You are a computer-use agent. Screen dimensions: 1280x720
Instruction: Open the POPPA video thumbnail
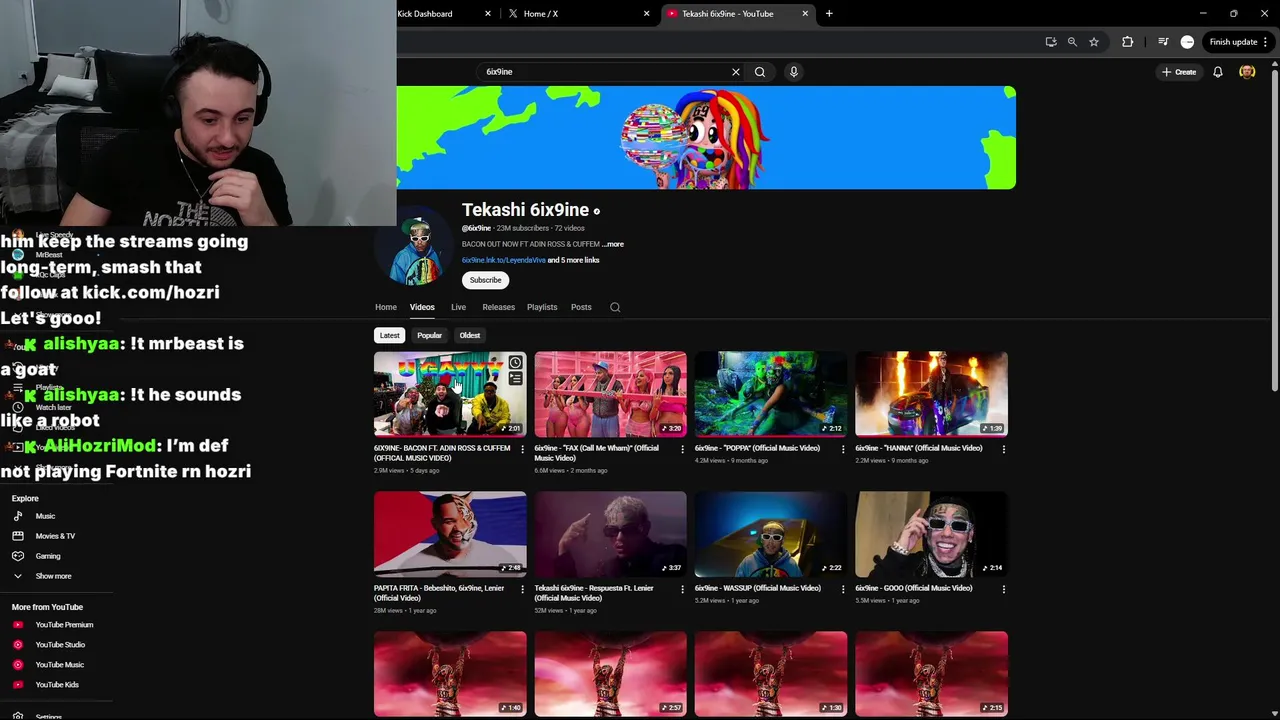pos(771,394)
